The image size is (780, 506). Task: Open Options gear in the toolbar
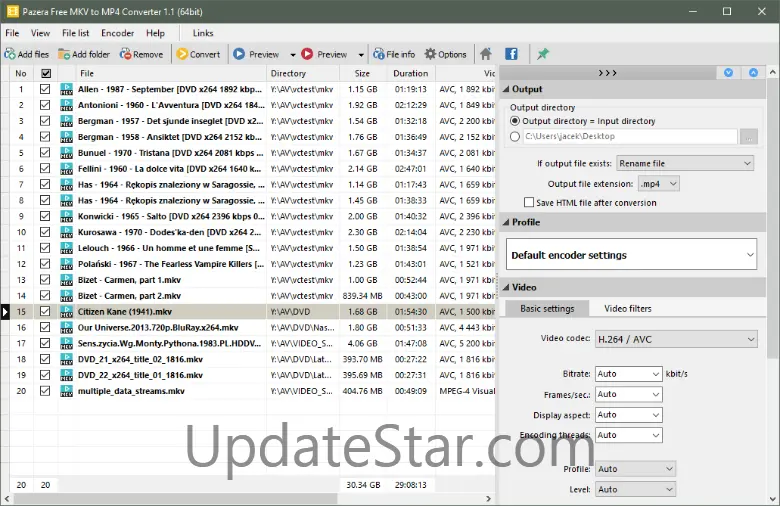(446, 54)
